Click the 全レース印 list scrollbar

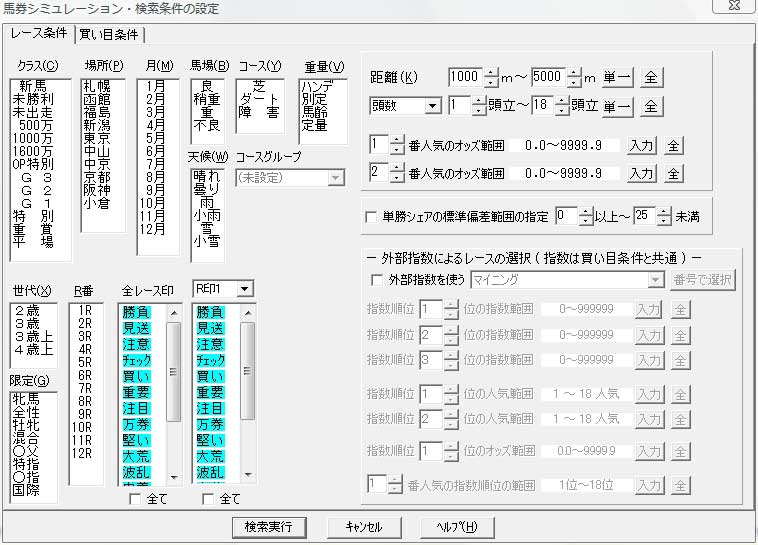(174, 400)
